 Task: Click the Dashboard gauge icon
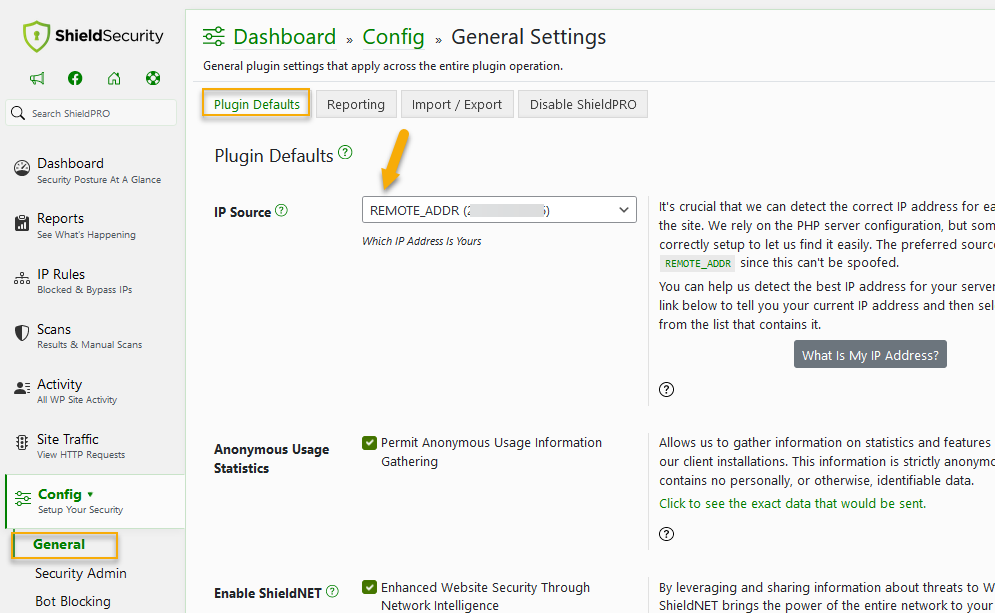click(22, 168)
